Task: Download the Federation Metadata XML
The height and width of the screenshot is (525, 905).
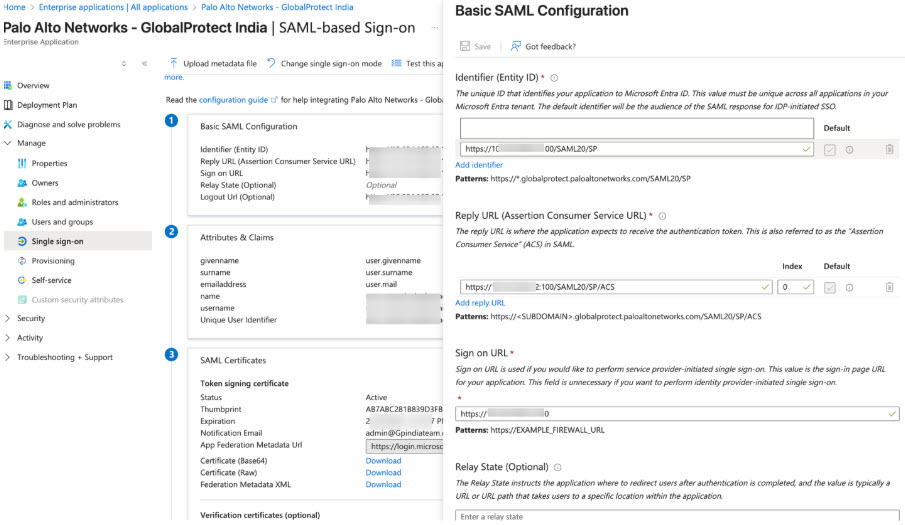Action: [x=383, y=485]
